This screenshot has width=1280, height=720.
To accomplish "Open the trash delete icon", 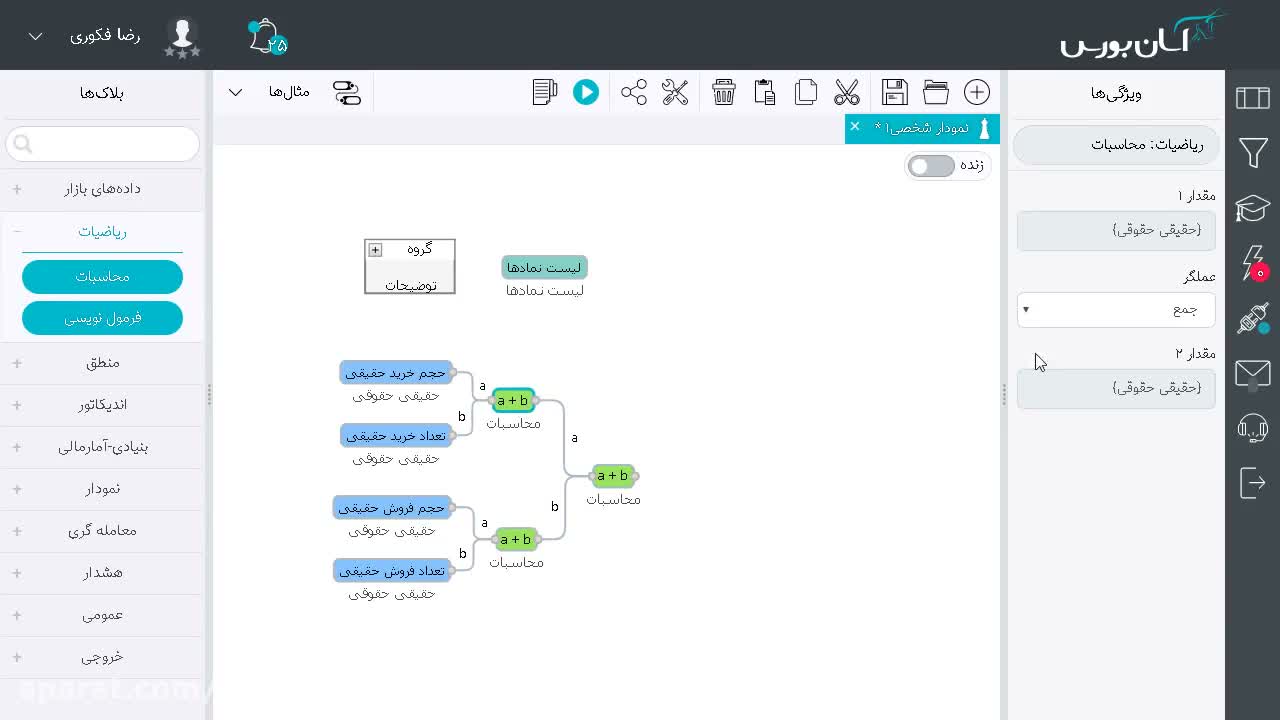I will [x=724, y=92].
